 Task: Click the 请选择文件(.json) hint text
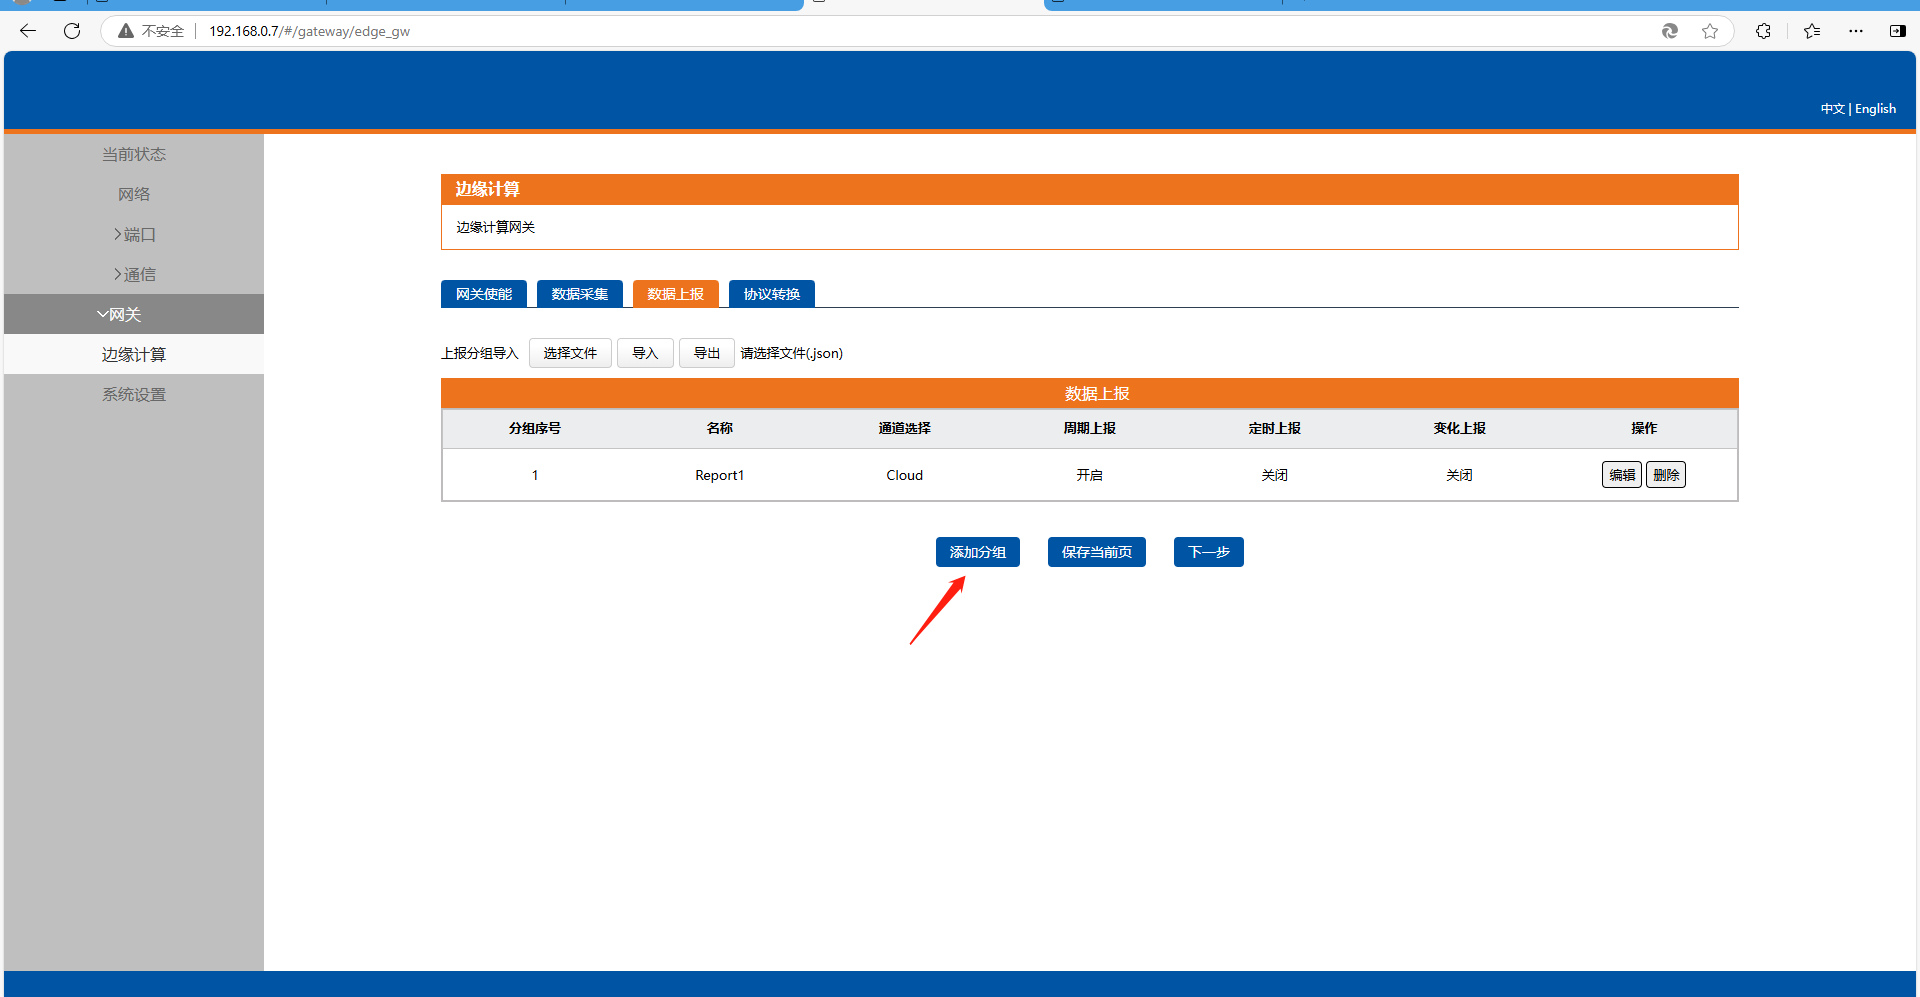[x=792, y=353]
